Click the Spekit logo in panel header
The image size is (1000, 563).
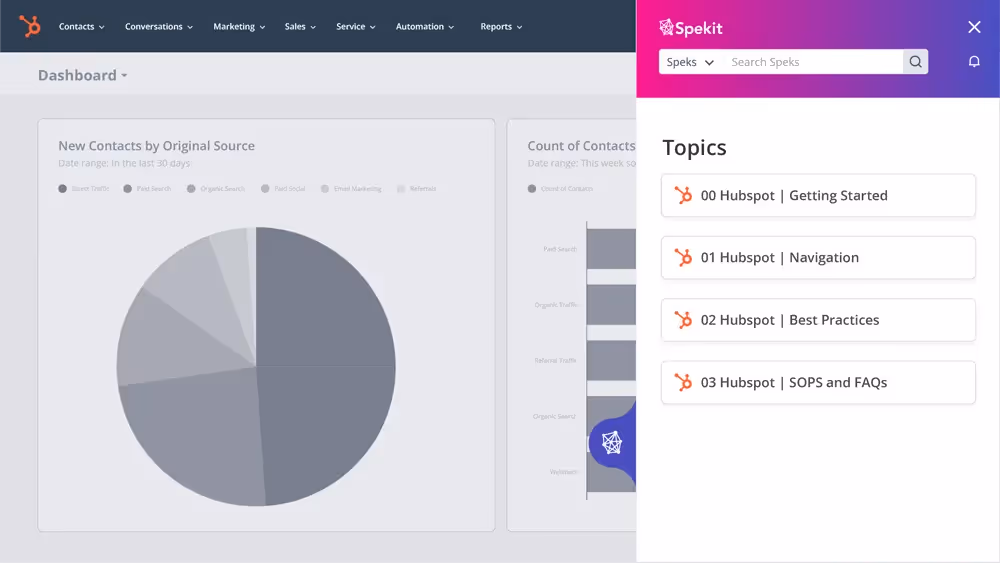691,27
